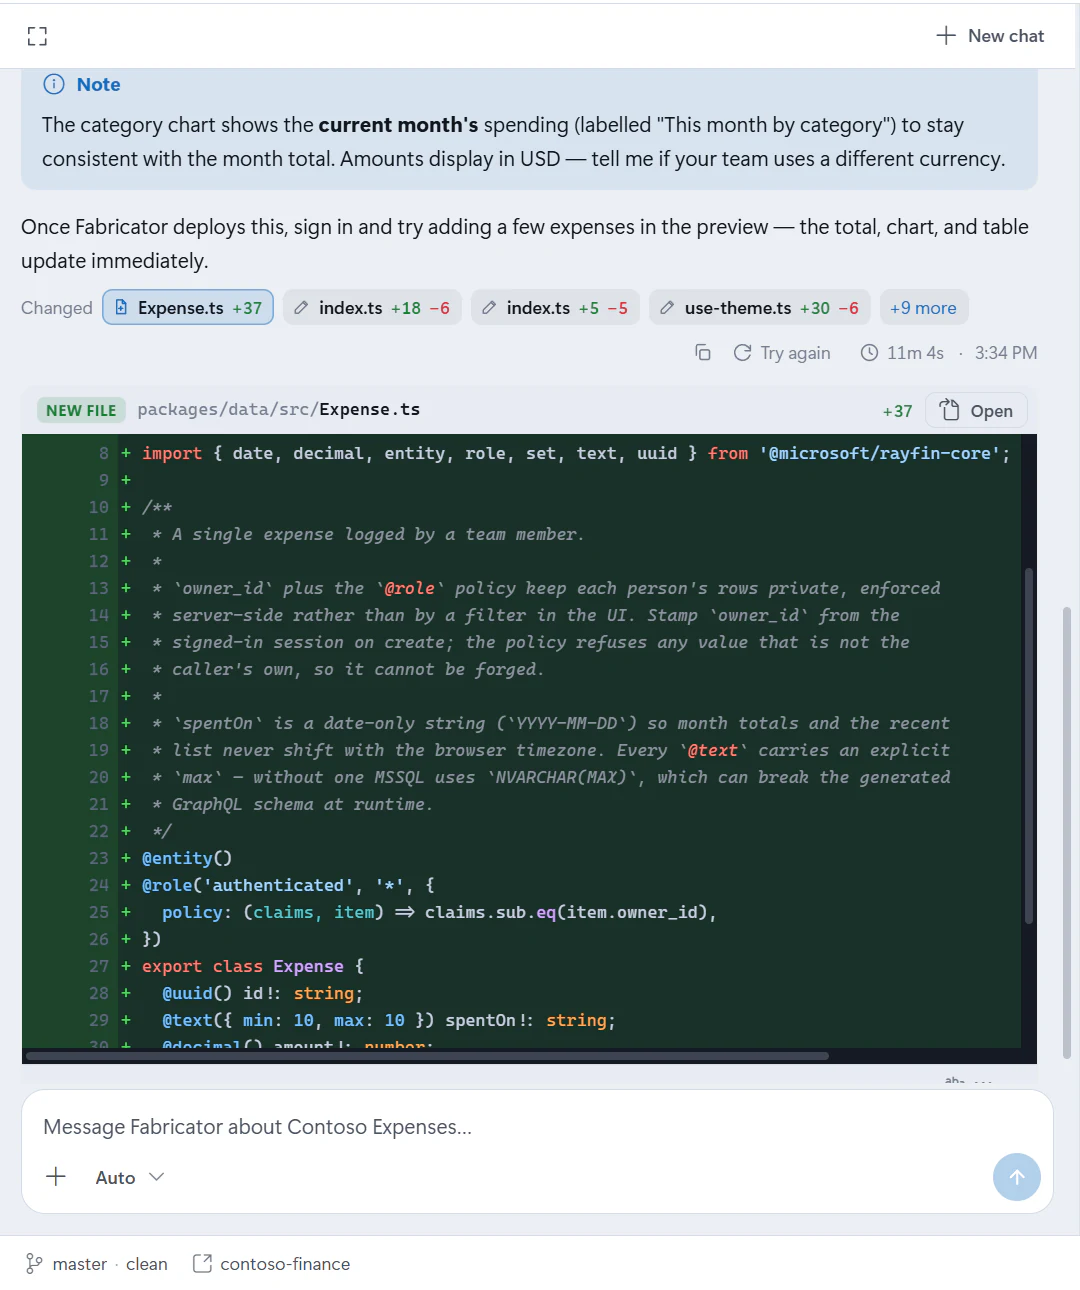Click code line 27 export class Expense
Viewport: 1080px width, 1290px height.
click(x=253, y=966)
